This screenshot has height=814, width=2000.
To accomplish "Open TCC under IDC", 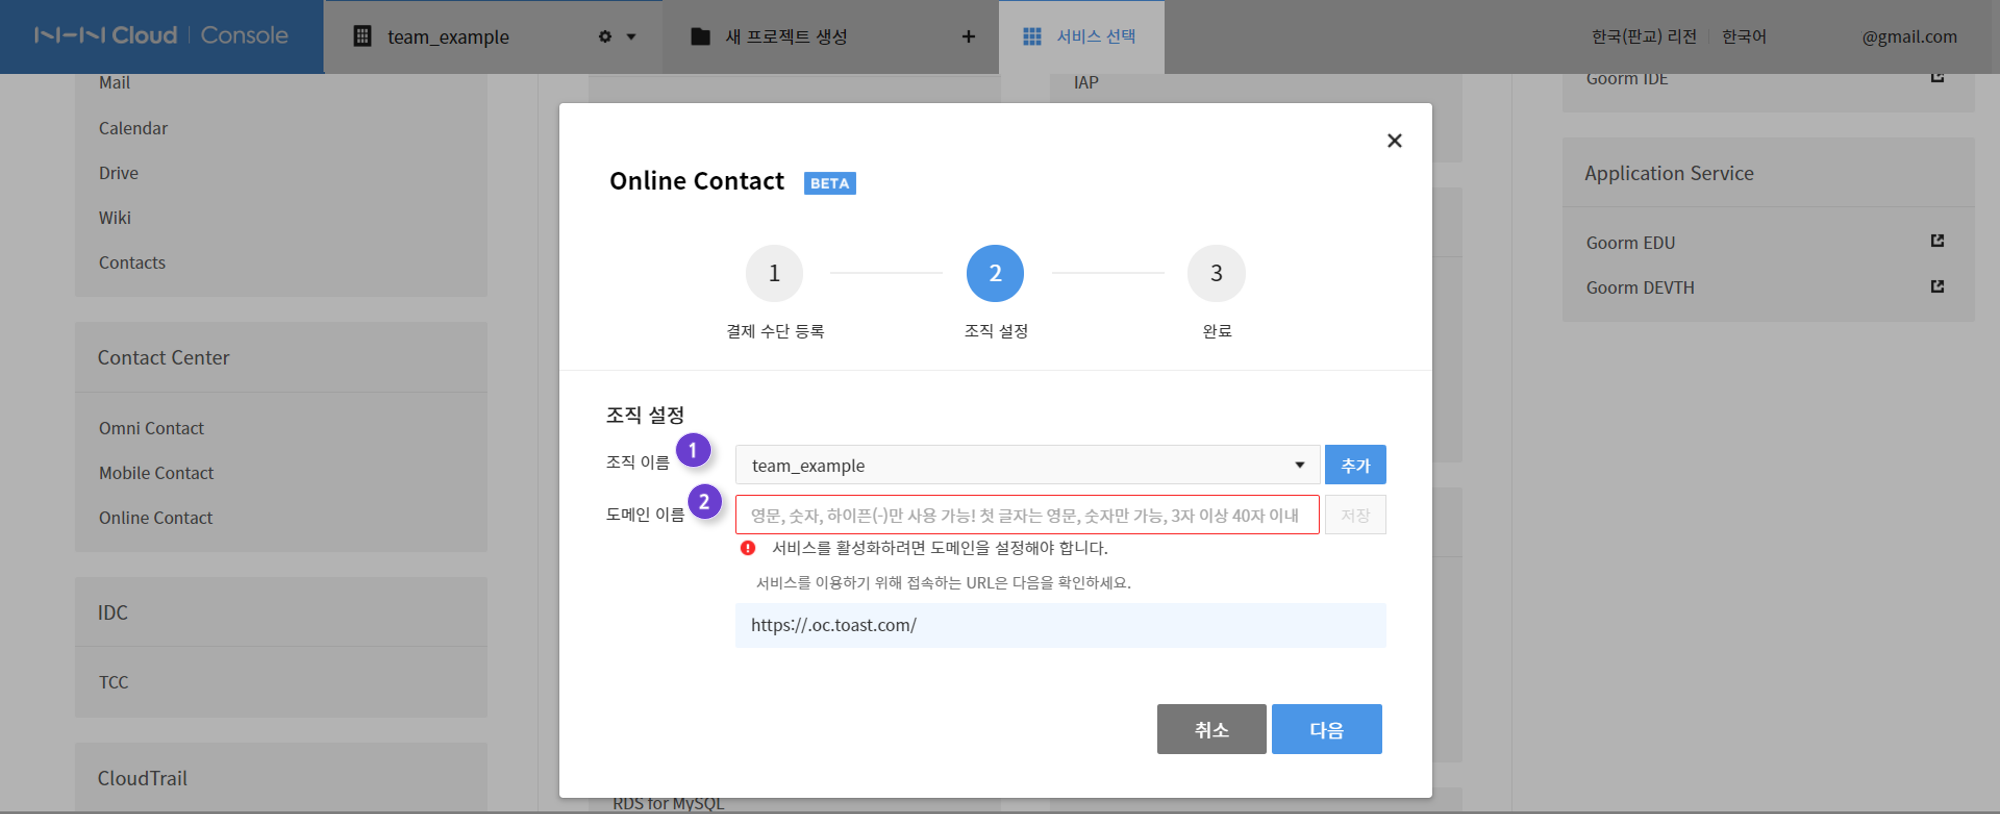I will pyautogui.click(x=113, y=682).
